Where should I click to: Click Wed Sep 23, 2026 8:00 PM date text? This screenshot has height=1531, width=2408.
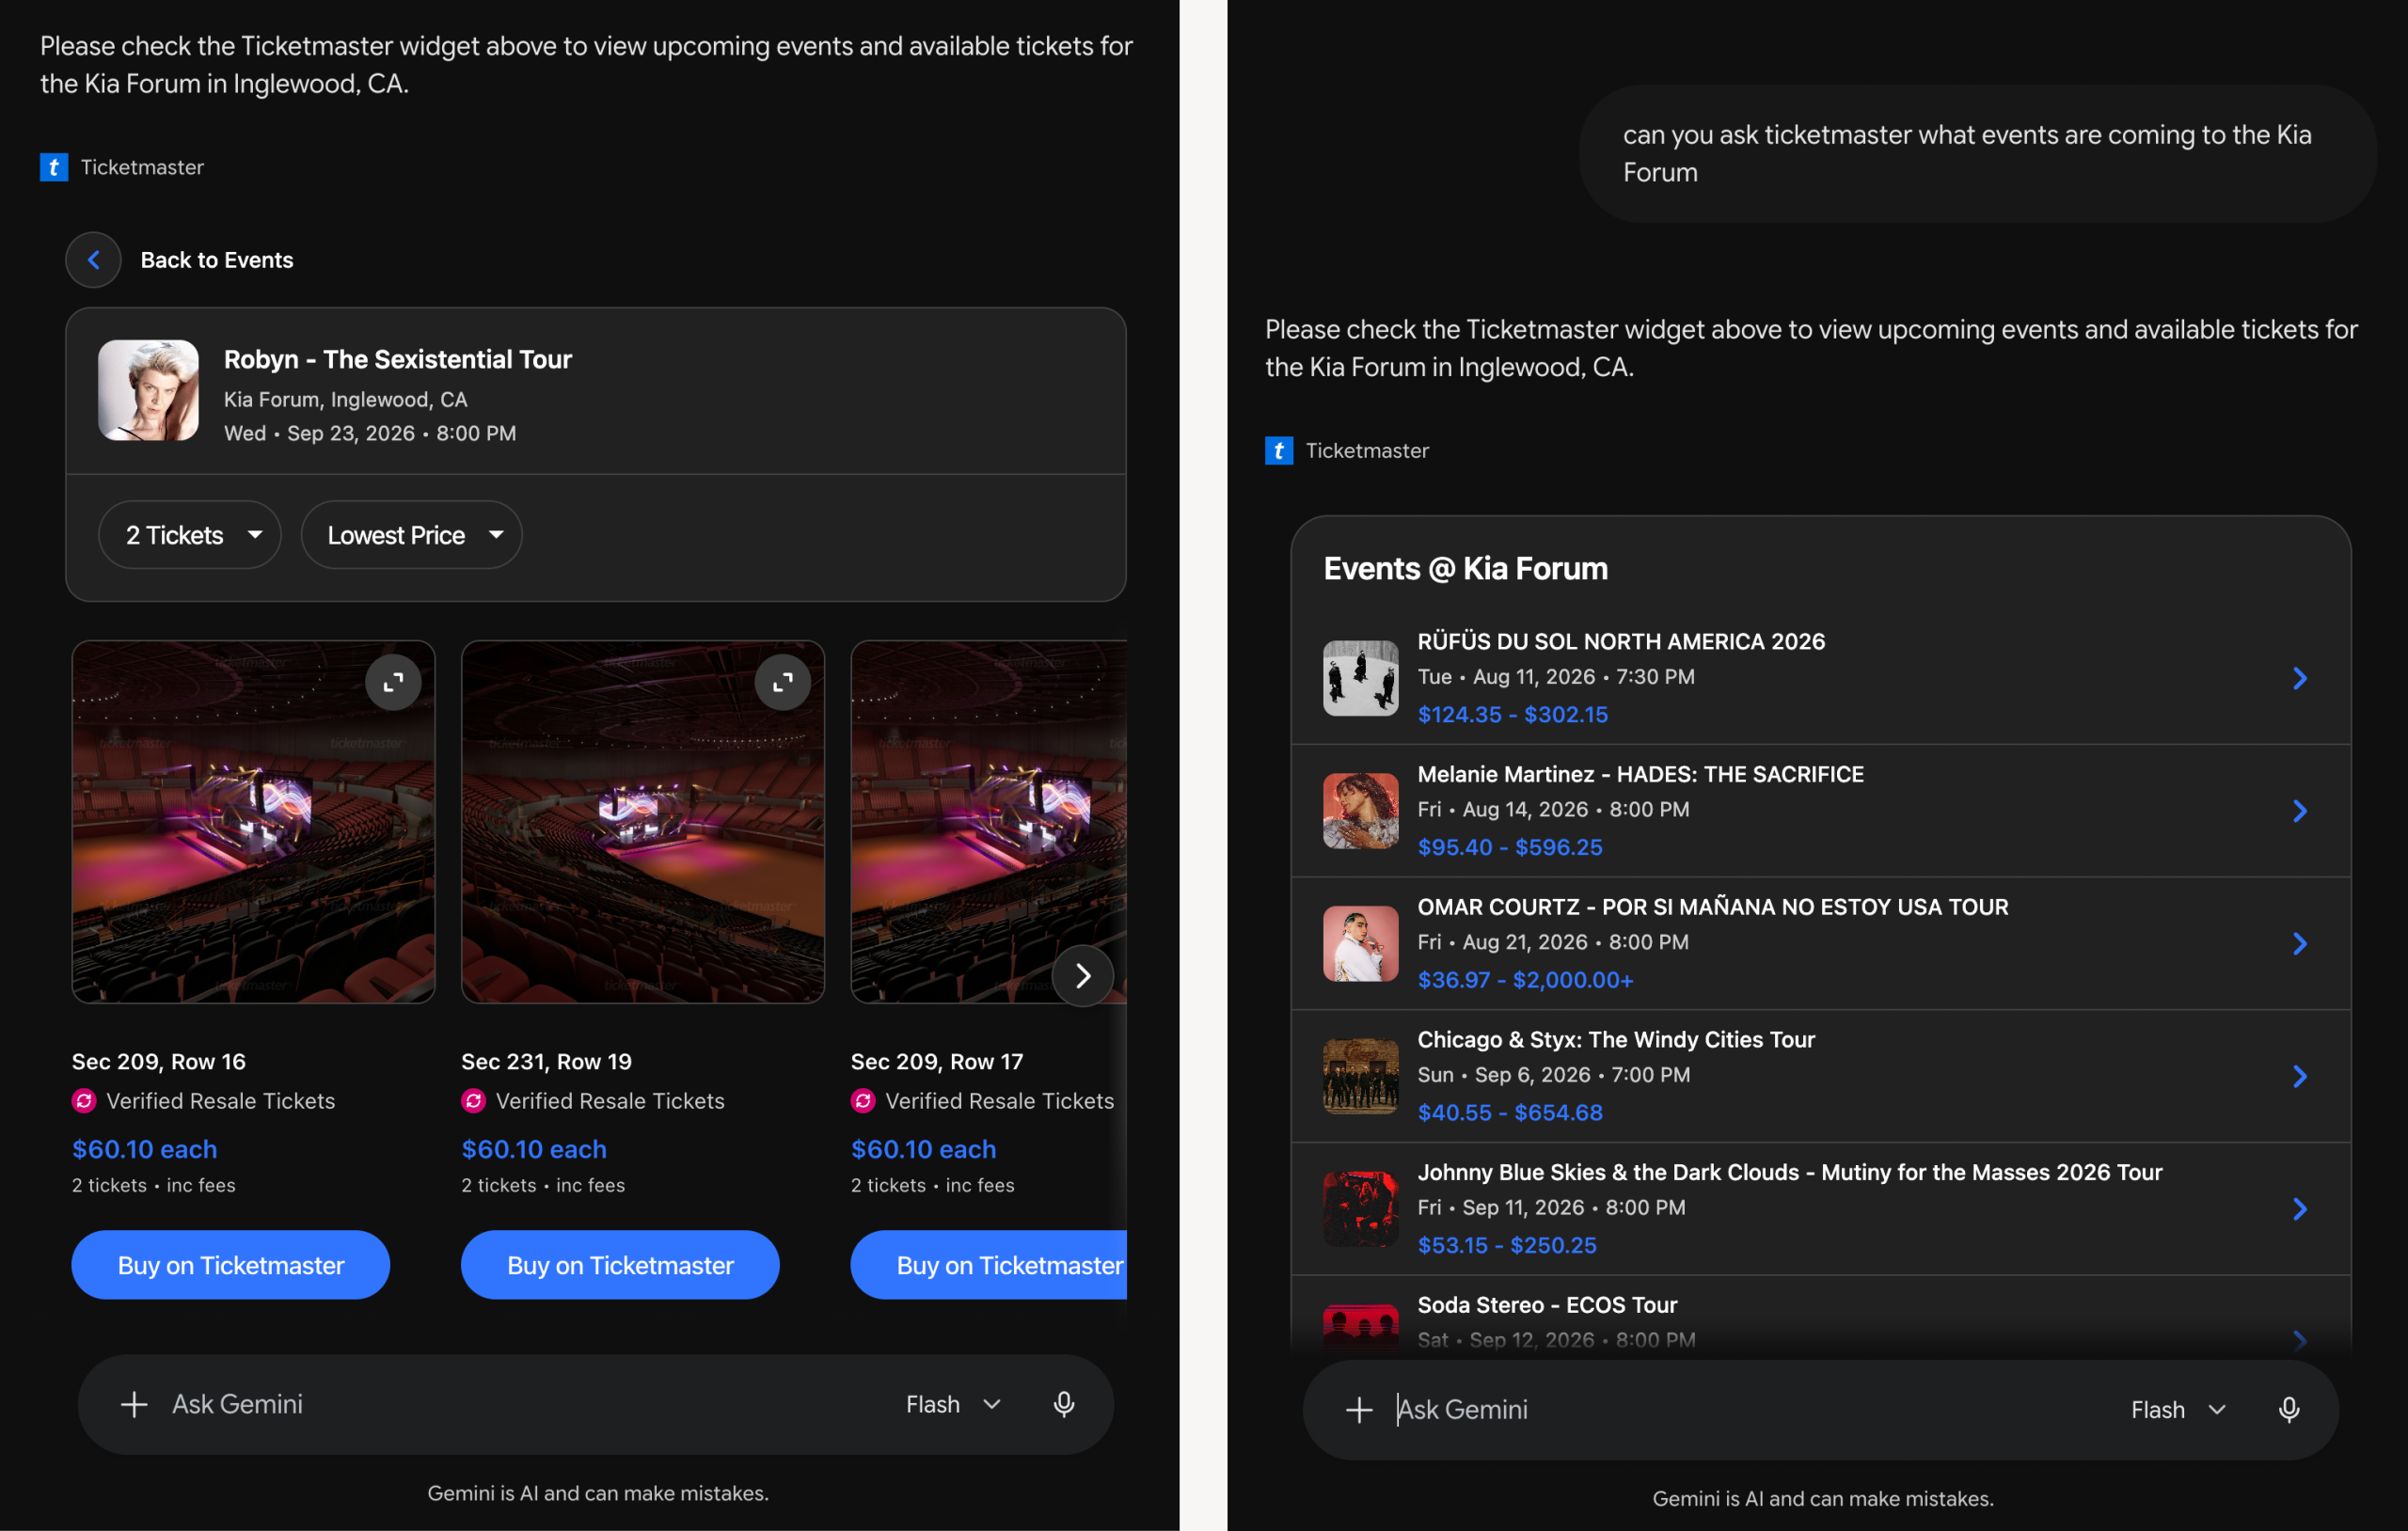pos(370,433)
